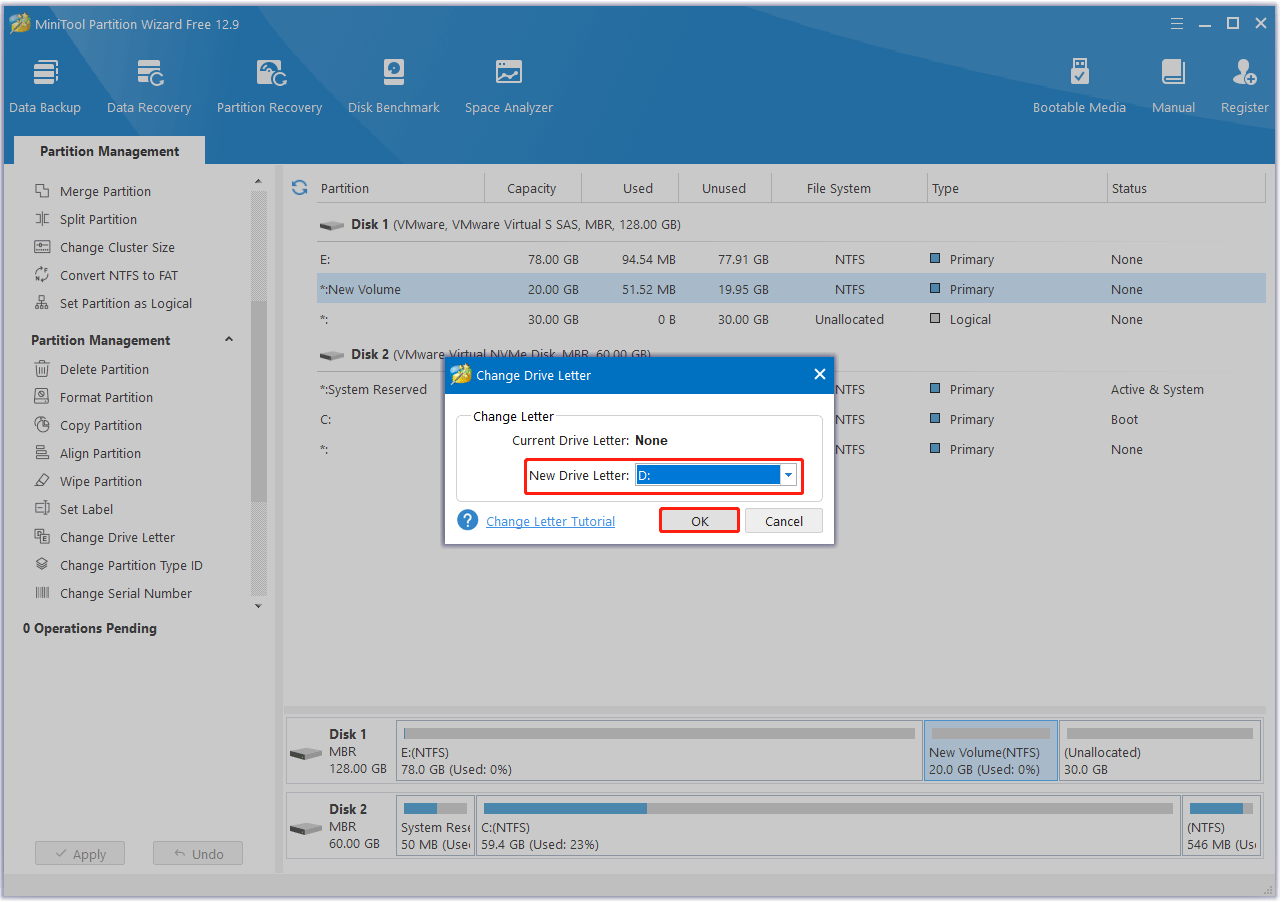
Task: Select the Wipe Partition option
Action: 100,481
